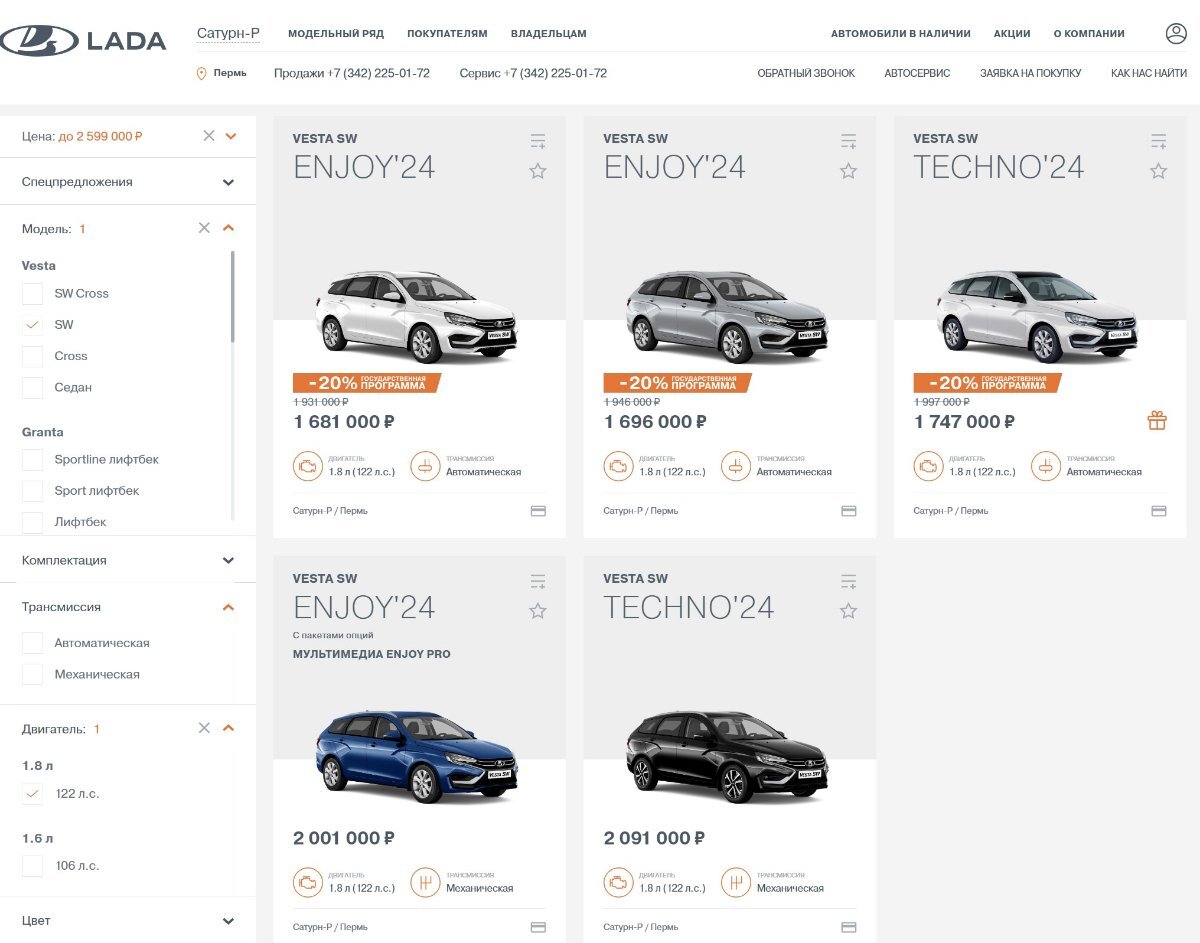Click the location pin icon next to Пермь

click(201, 73)
